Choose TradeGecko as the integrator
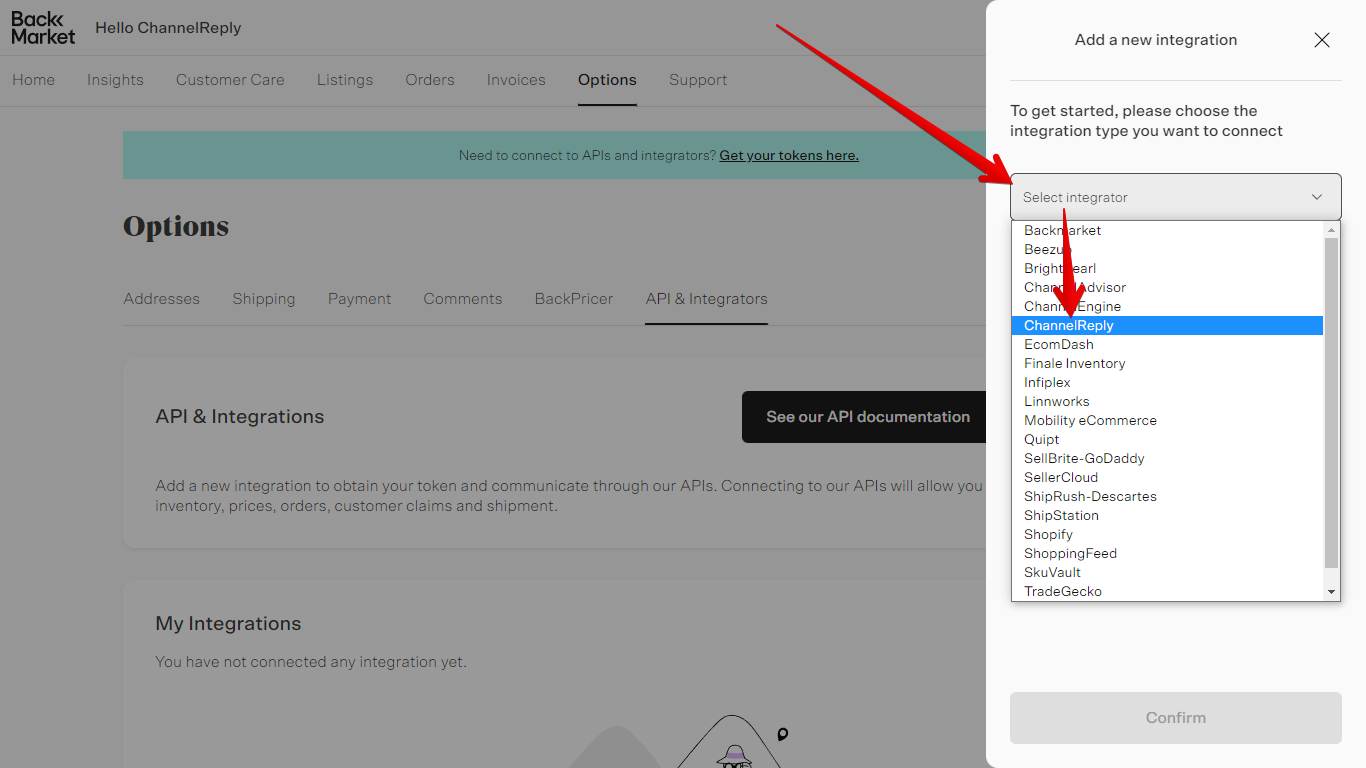The height and width of the screenshot is (768, 1366). (x=1167, y=591)
